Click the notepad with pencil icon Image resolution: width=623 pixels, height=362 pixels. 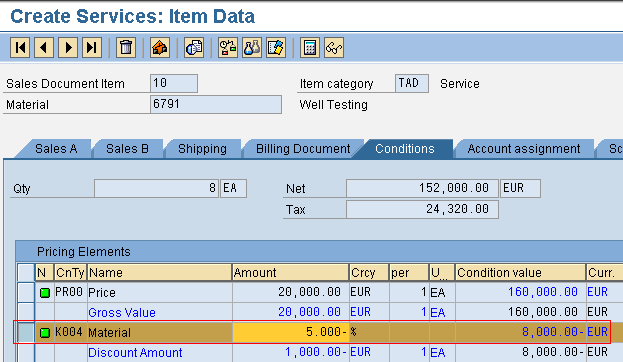click(x=276, y=48)
